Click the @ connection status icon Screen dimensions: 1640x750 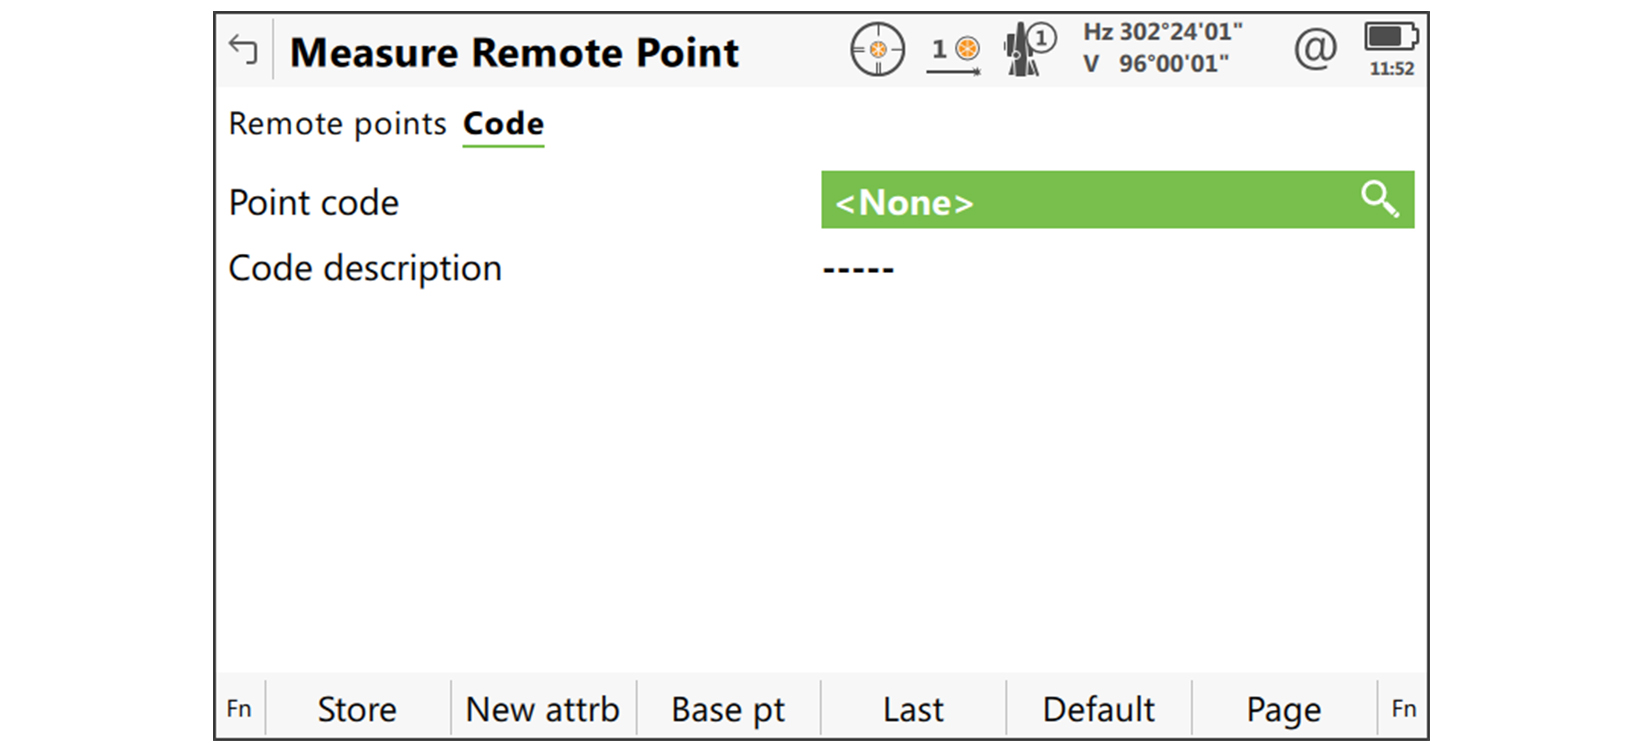(1315, 48)
